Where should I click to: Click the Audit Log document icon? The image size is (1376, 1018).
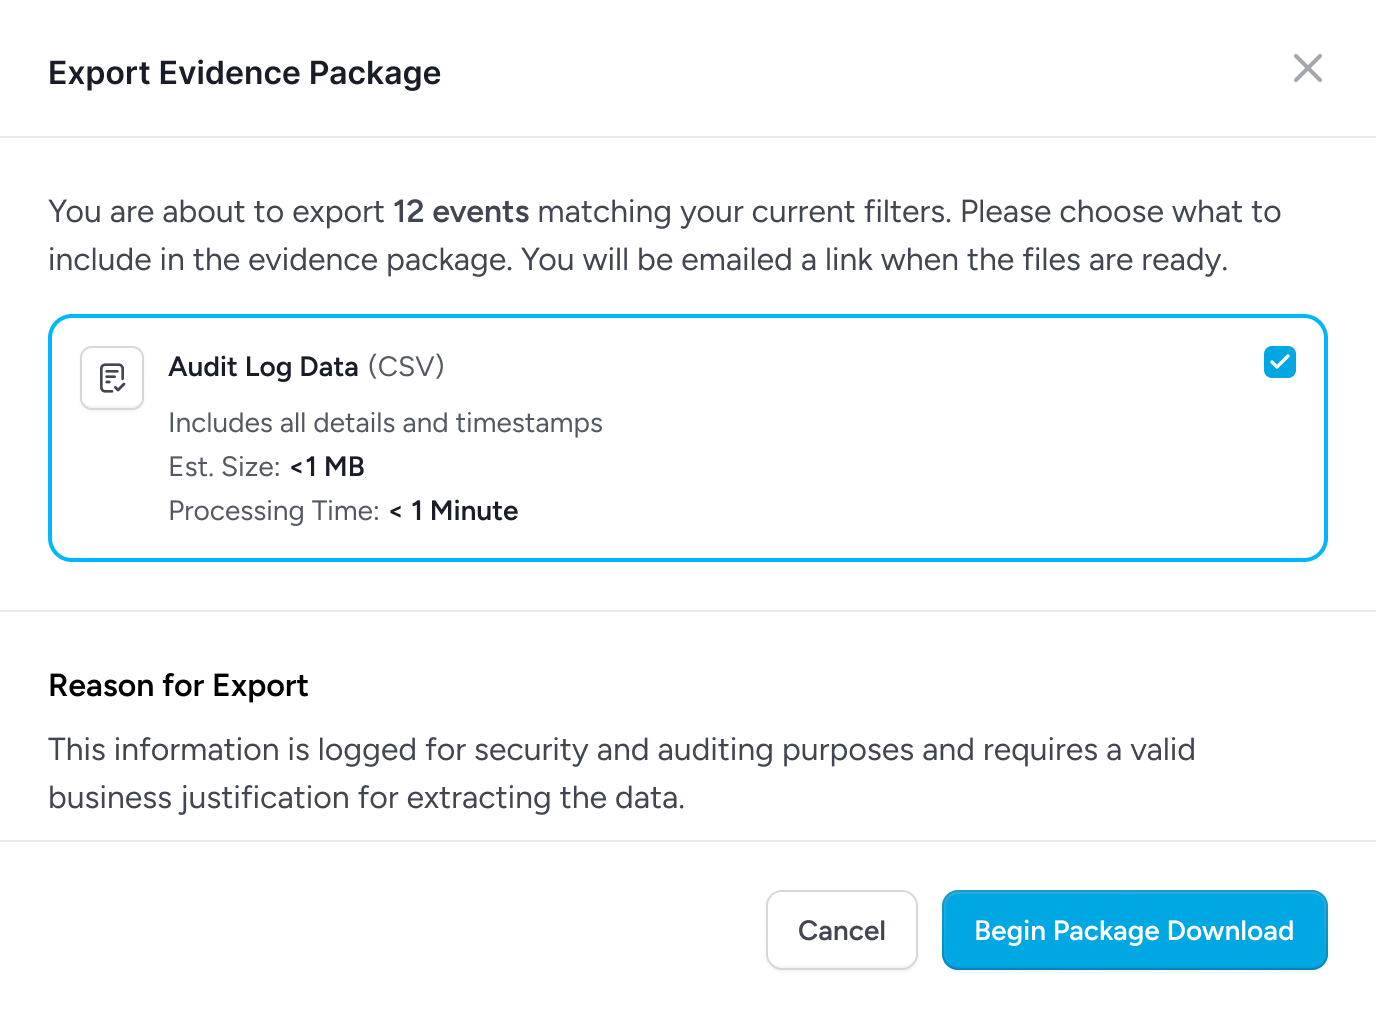pos(112,378)
